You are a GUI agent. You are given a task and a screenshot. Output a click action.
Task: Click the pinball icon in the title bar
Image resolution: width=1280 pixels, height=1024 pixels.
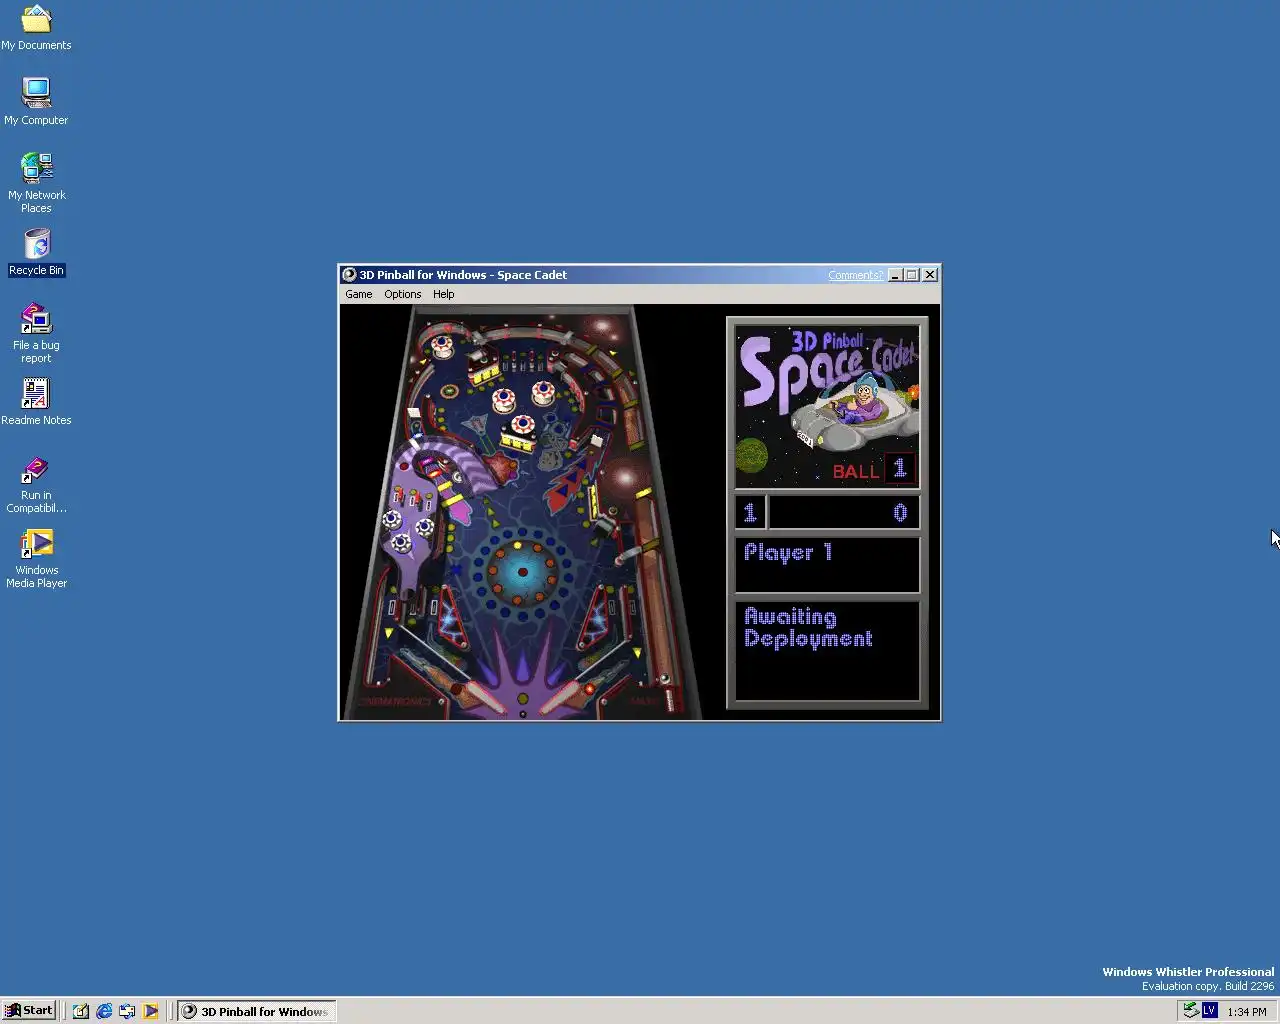pyautogui.click(x=349, y=275)
